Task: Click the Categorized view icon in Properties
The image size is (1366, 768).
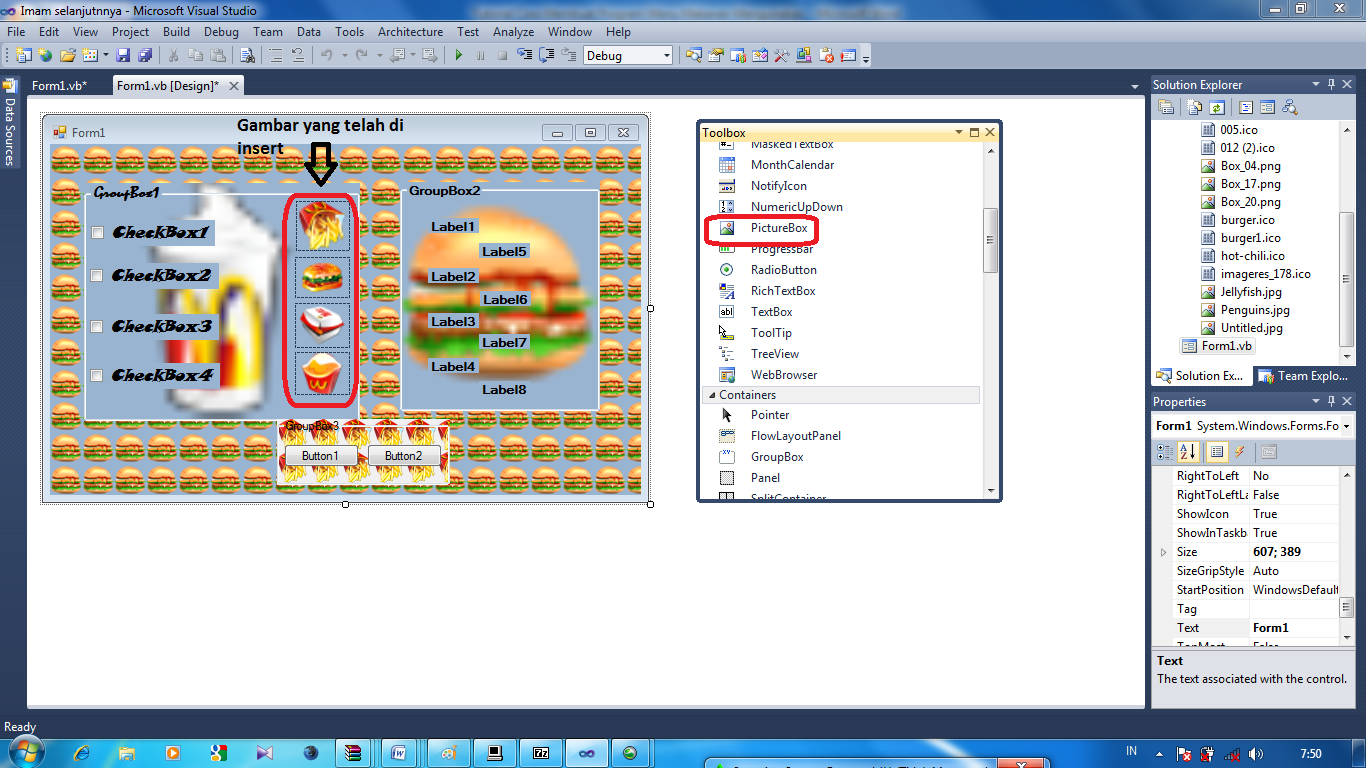Action: coord(1165,452)
